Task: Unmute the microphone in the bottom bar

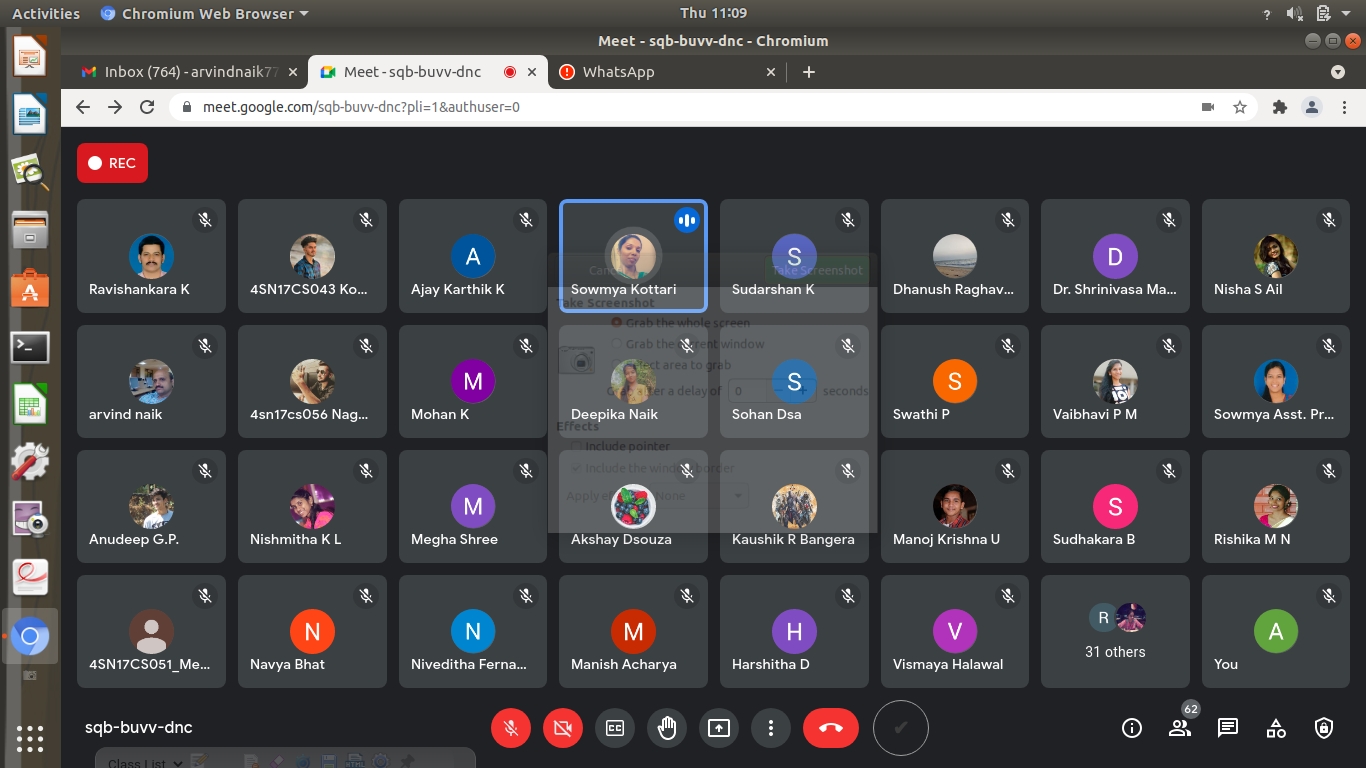Action: click(511, 729)
